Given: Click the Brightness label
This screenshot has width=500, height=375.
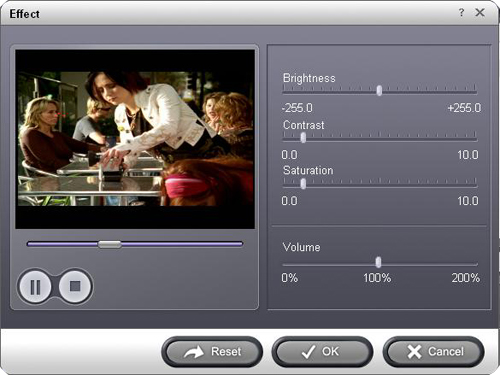Looking at the screenshot, I should 309,78.
